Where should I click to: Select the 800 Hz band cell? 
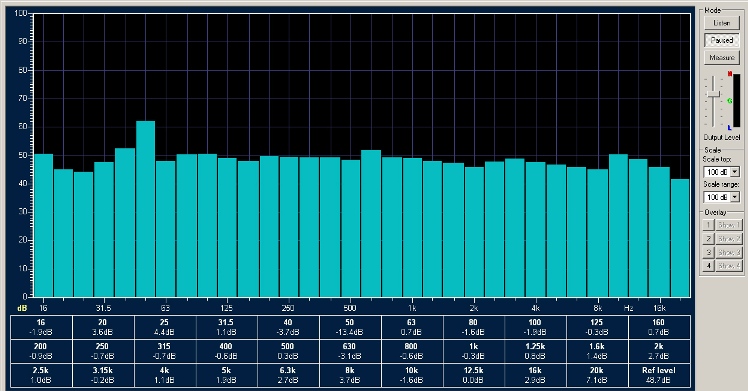pos(412,351)
